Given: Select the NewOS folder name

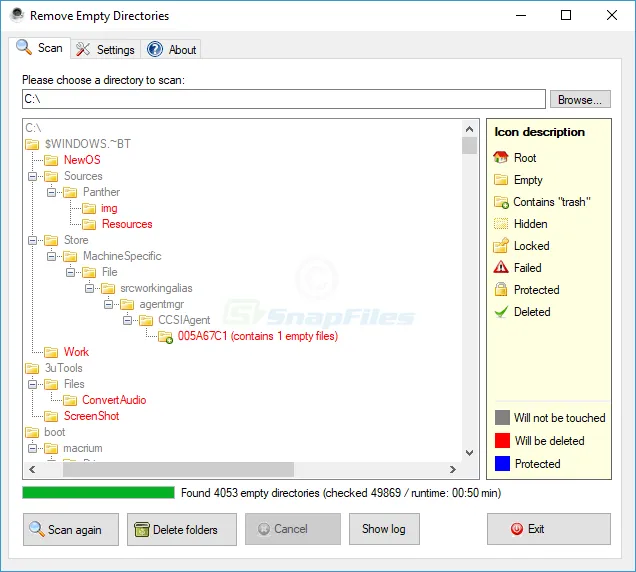Looking at the screenshot, I should [82, 160].
